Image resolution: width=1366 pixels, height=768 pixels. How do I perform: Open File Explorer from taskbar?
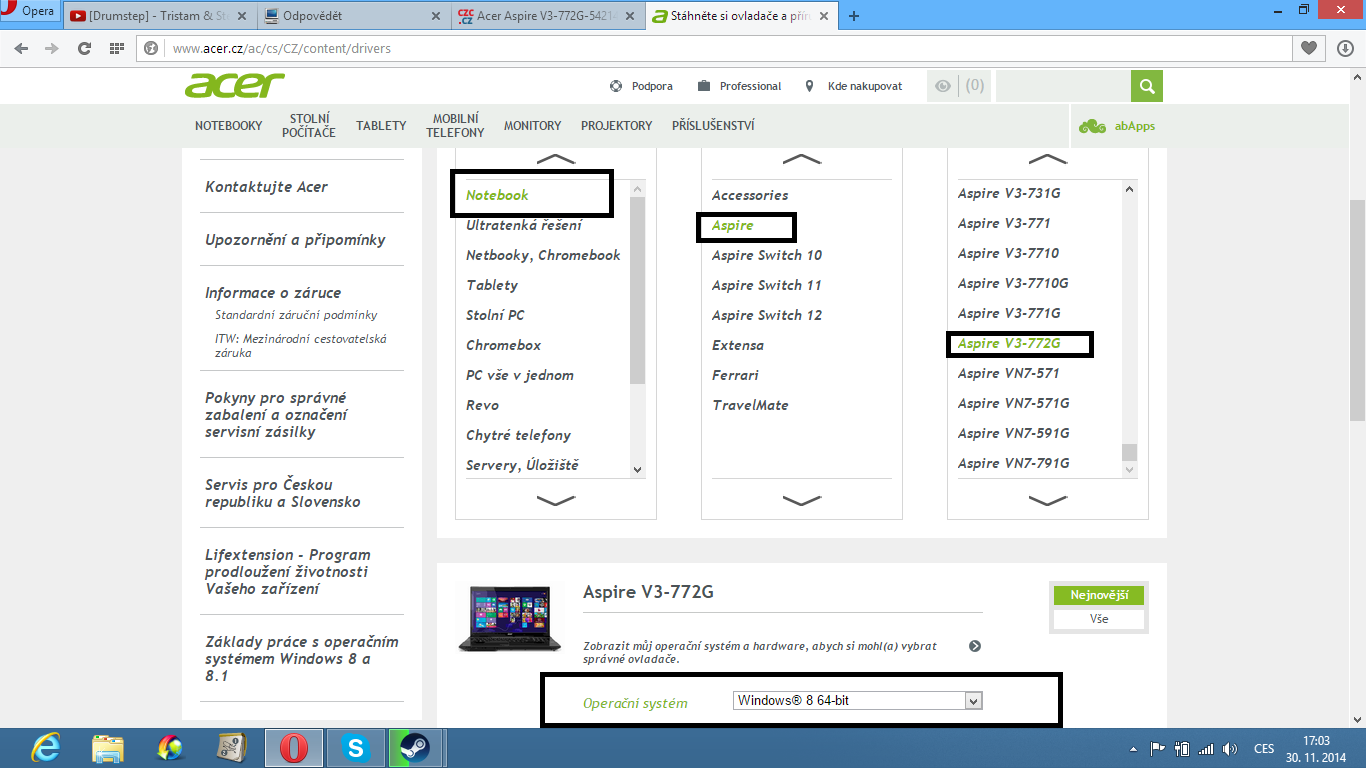click(x=108, y=748)
